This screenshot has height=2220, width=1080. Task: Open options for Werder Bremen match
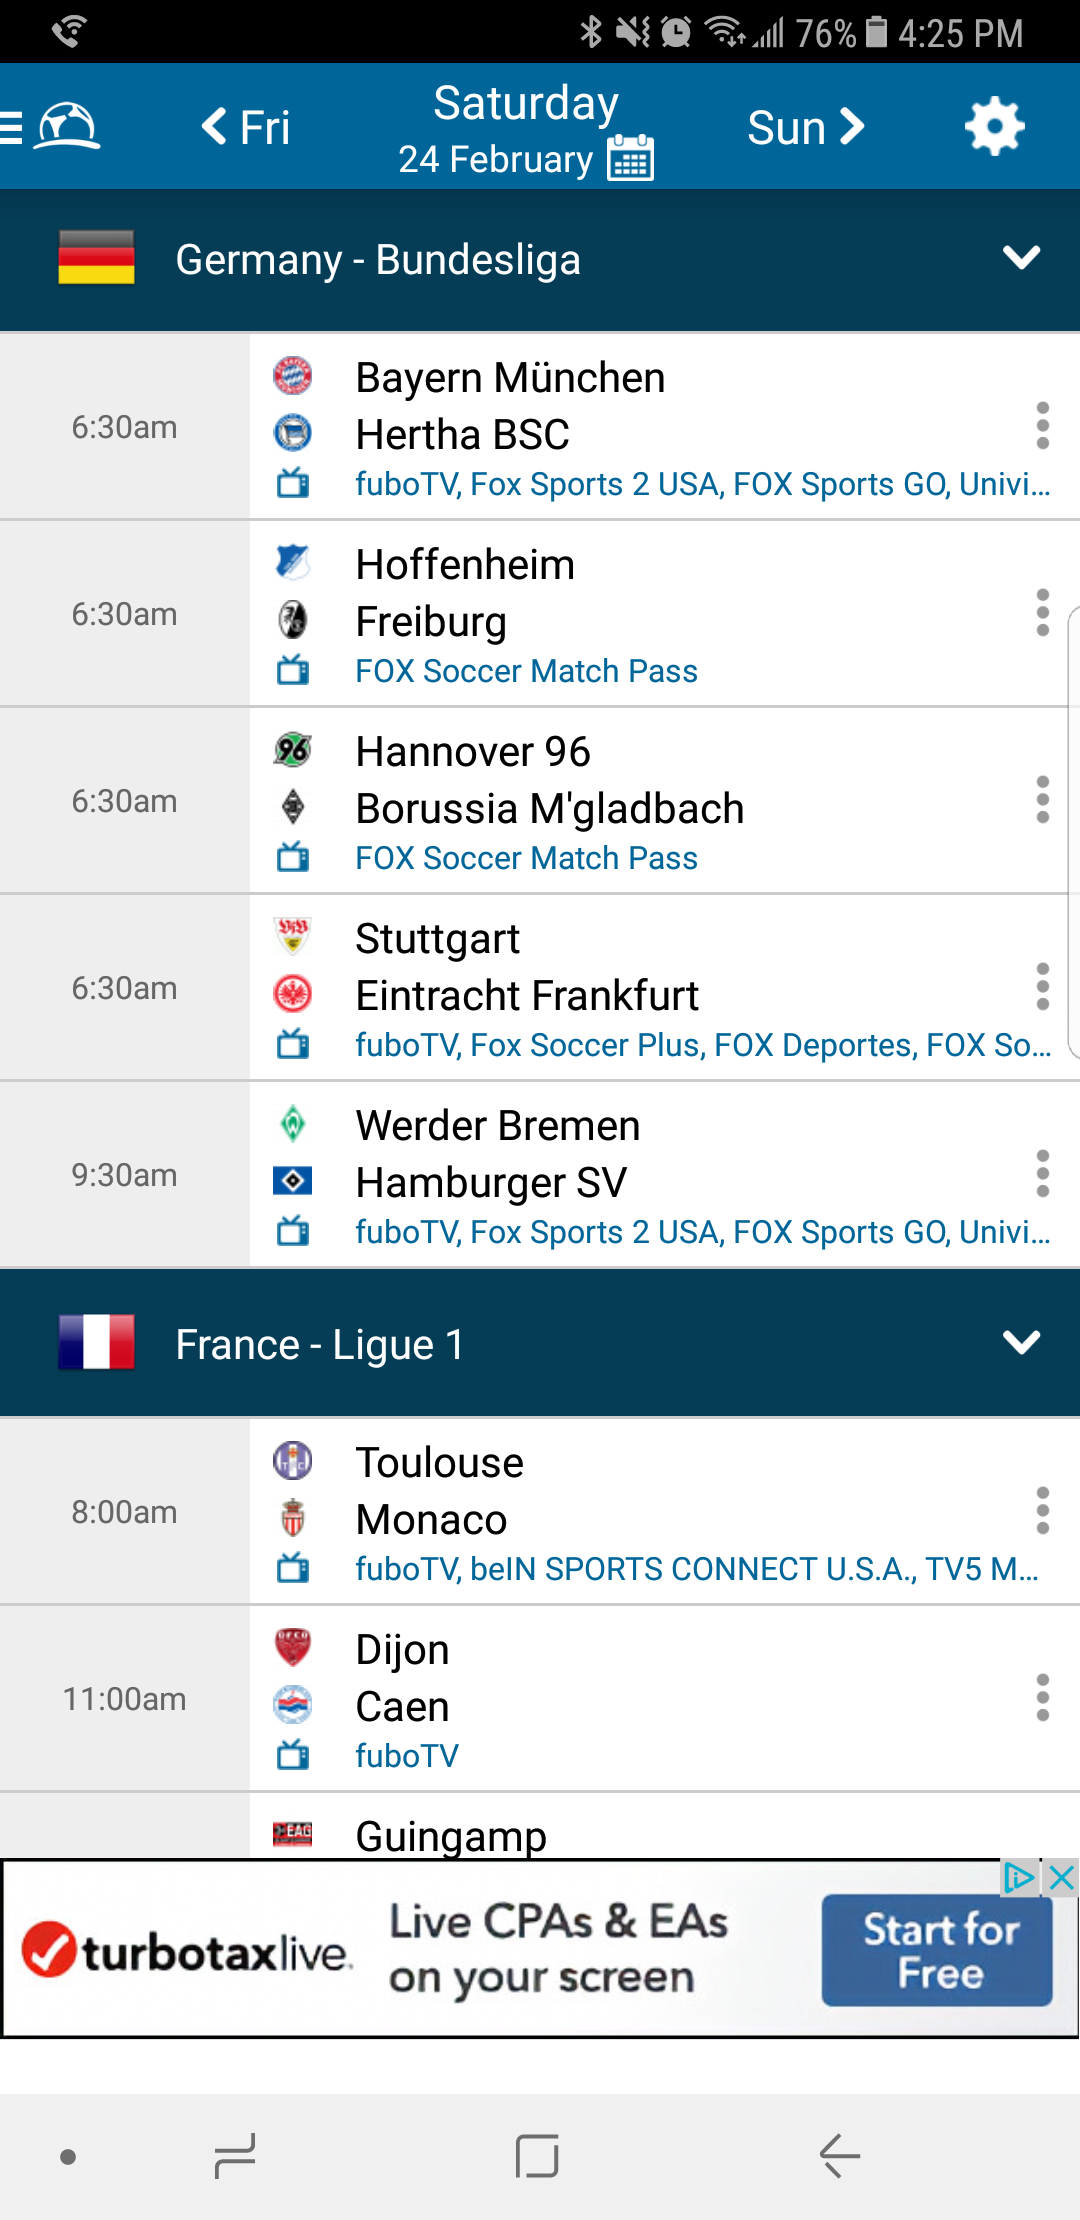[x=1042, y=1174]
